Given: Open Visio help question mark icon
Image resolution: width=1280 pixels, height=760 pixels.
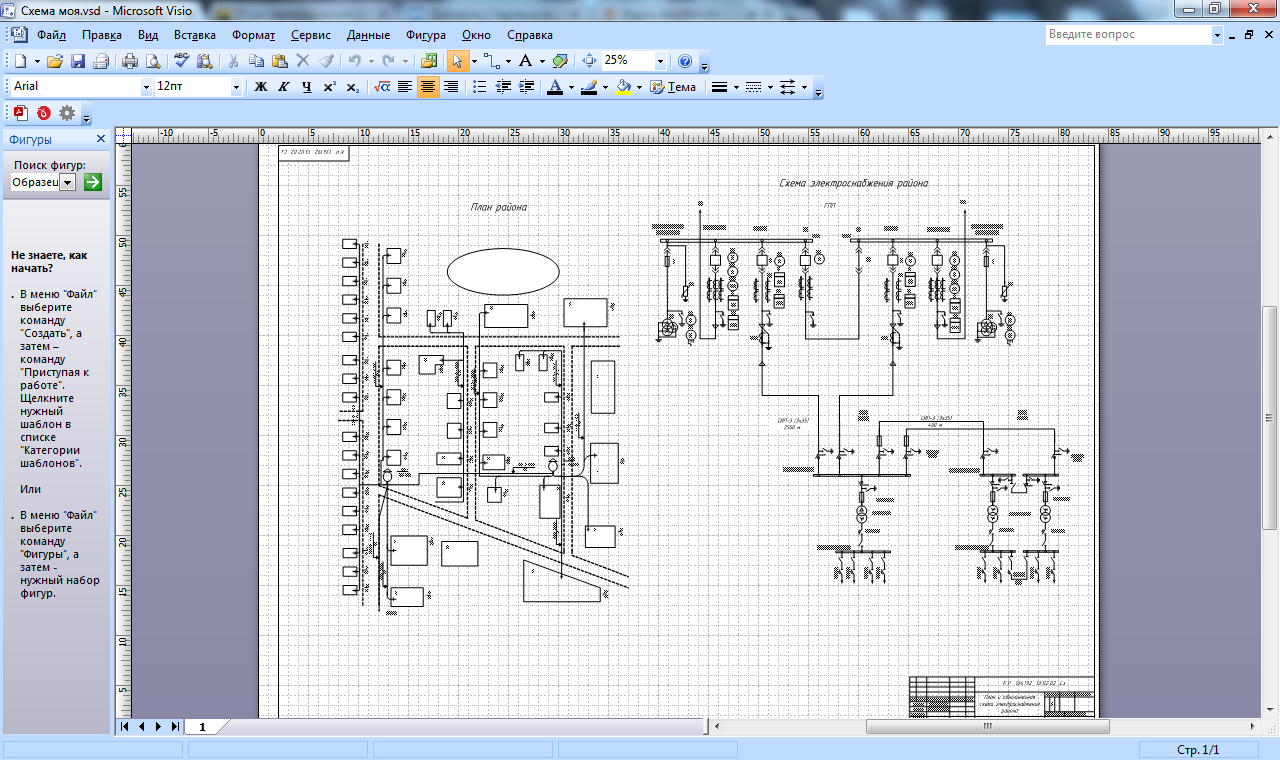Looking at the screenshot, I should (x=685, y=61).
